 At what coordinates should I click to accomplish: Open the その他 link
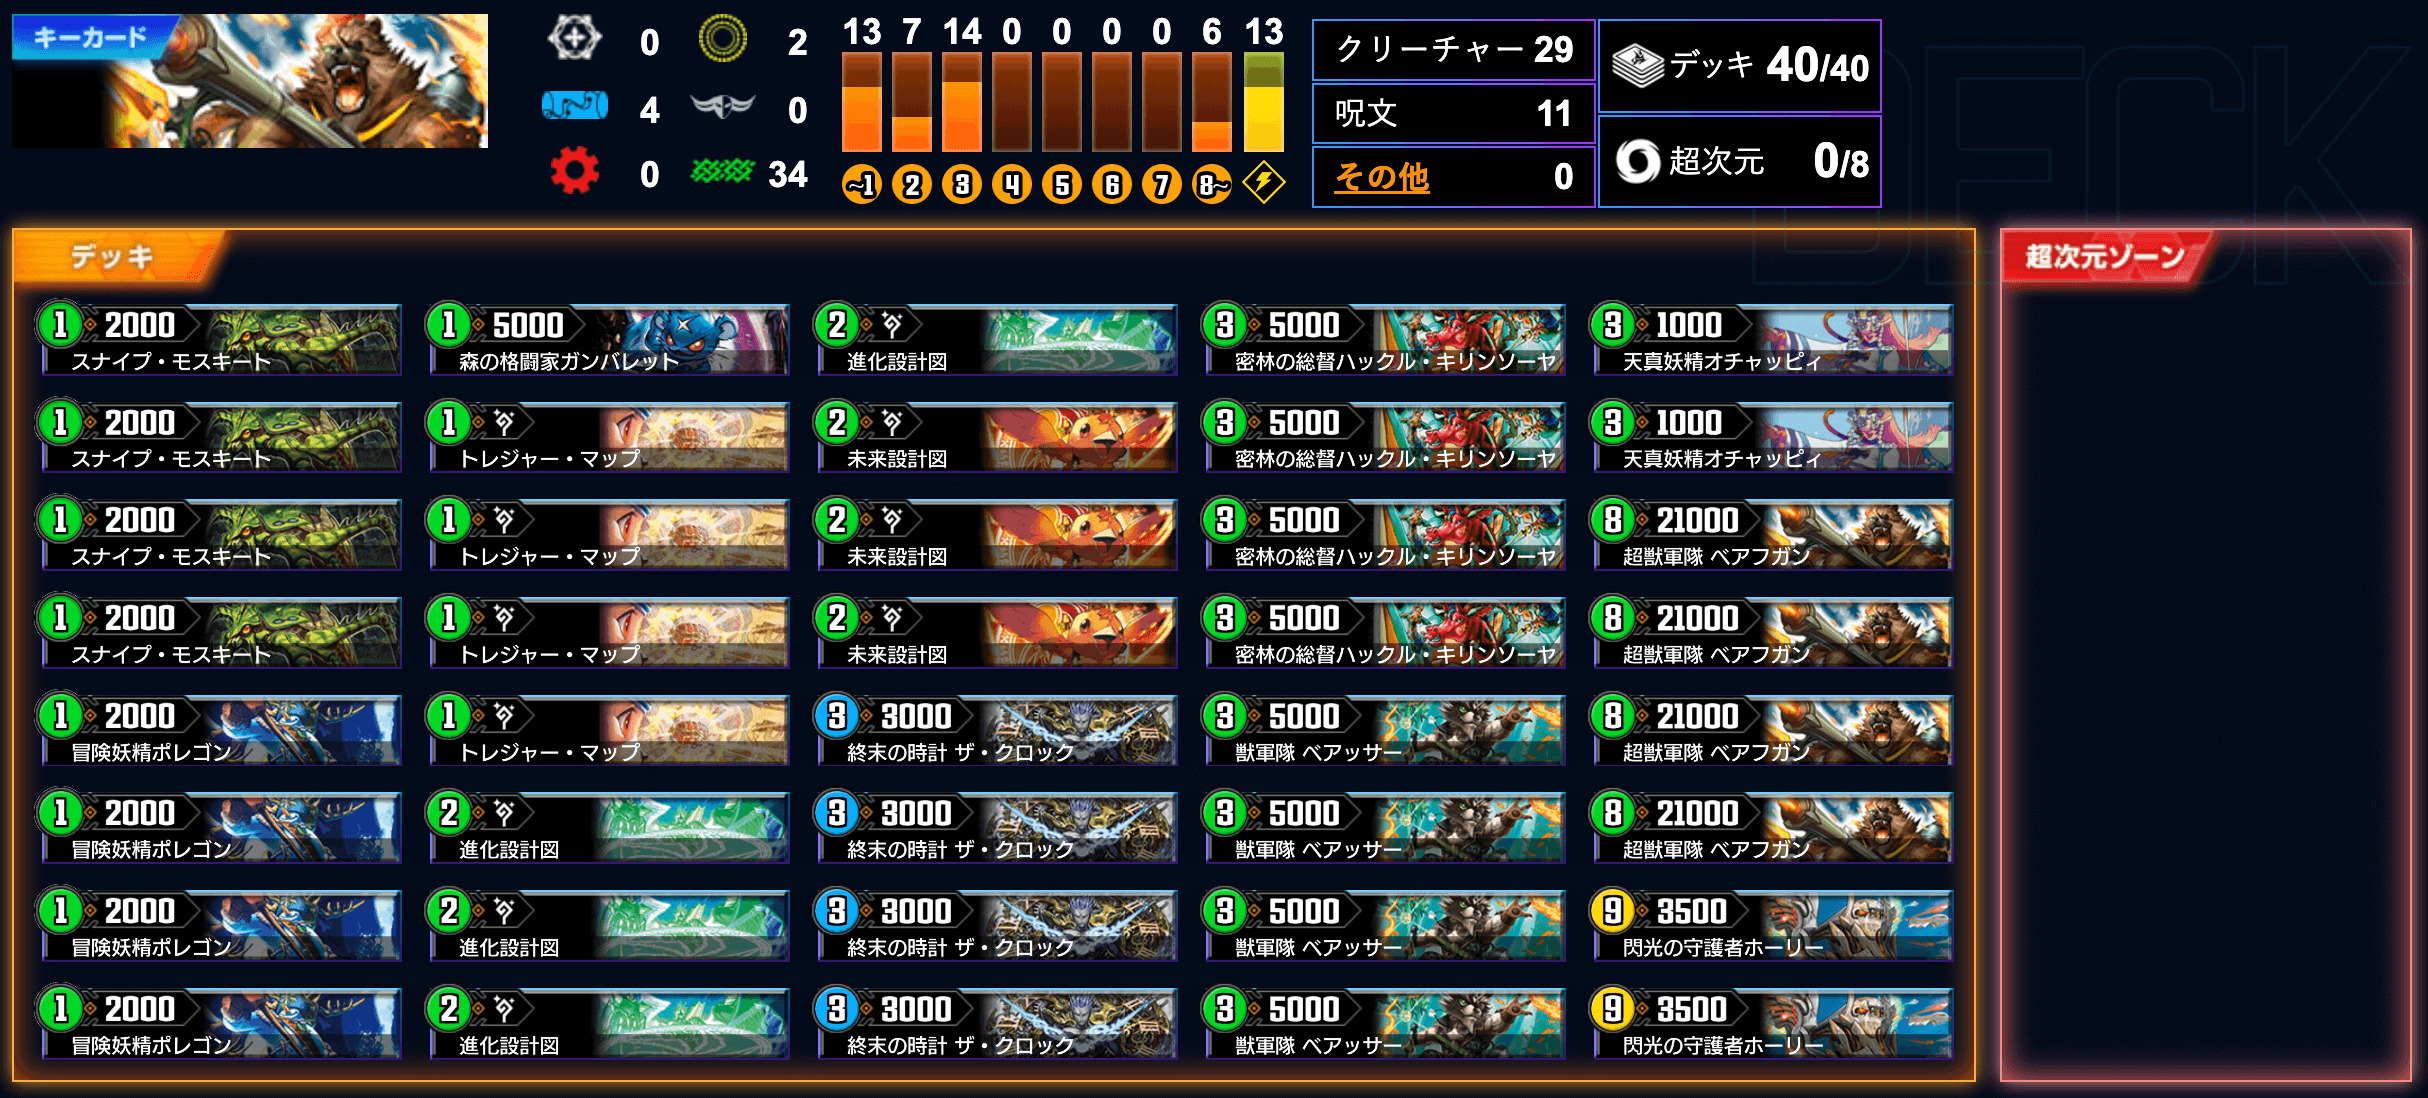point(1382,177)
